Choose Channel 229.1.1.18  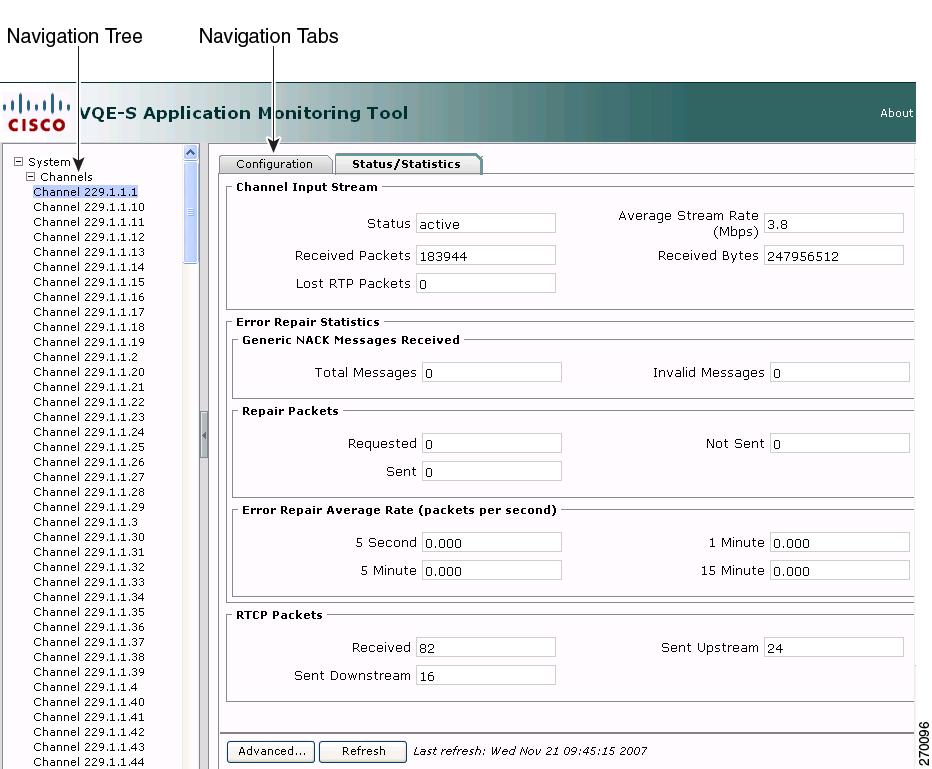coord(89,327)
